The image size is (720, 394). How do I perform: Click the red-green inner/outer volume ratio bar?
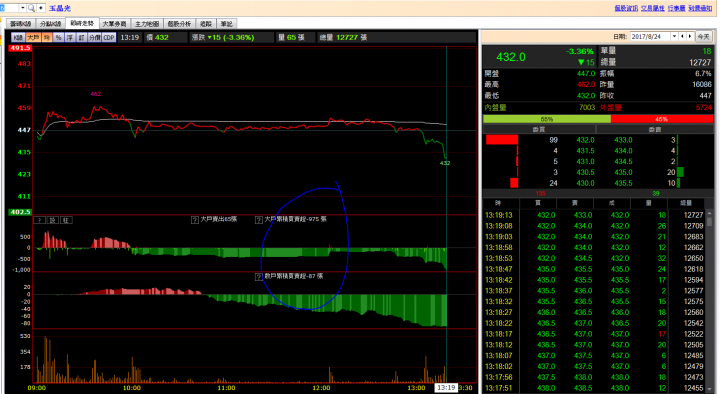[x=598, y=119]
